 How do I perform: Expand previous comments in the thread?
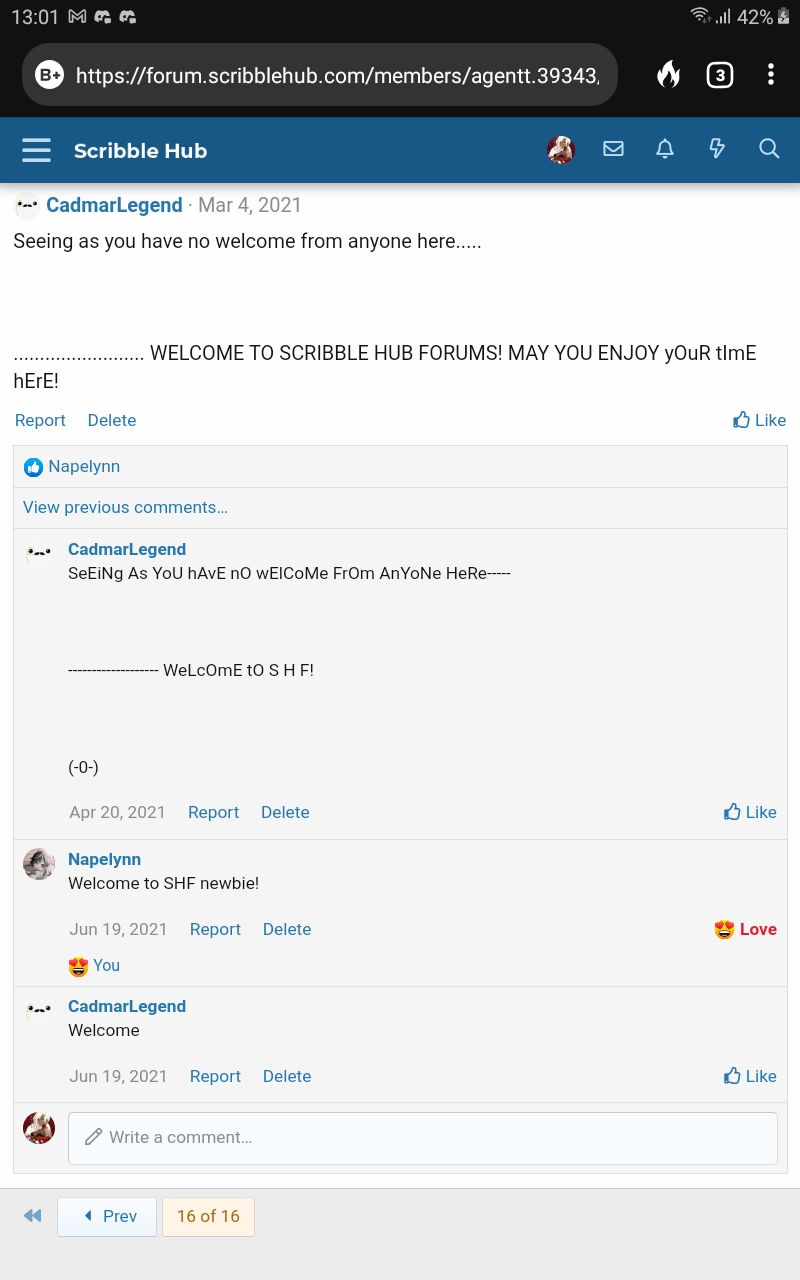pos(125,507)
